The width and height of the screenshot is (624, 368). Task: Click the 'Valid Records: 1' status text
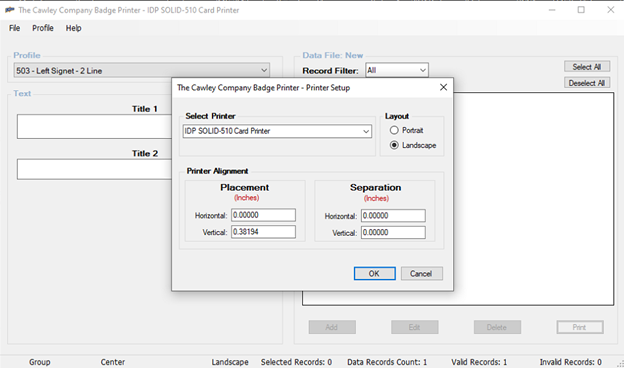click(479, 362)
